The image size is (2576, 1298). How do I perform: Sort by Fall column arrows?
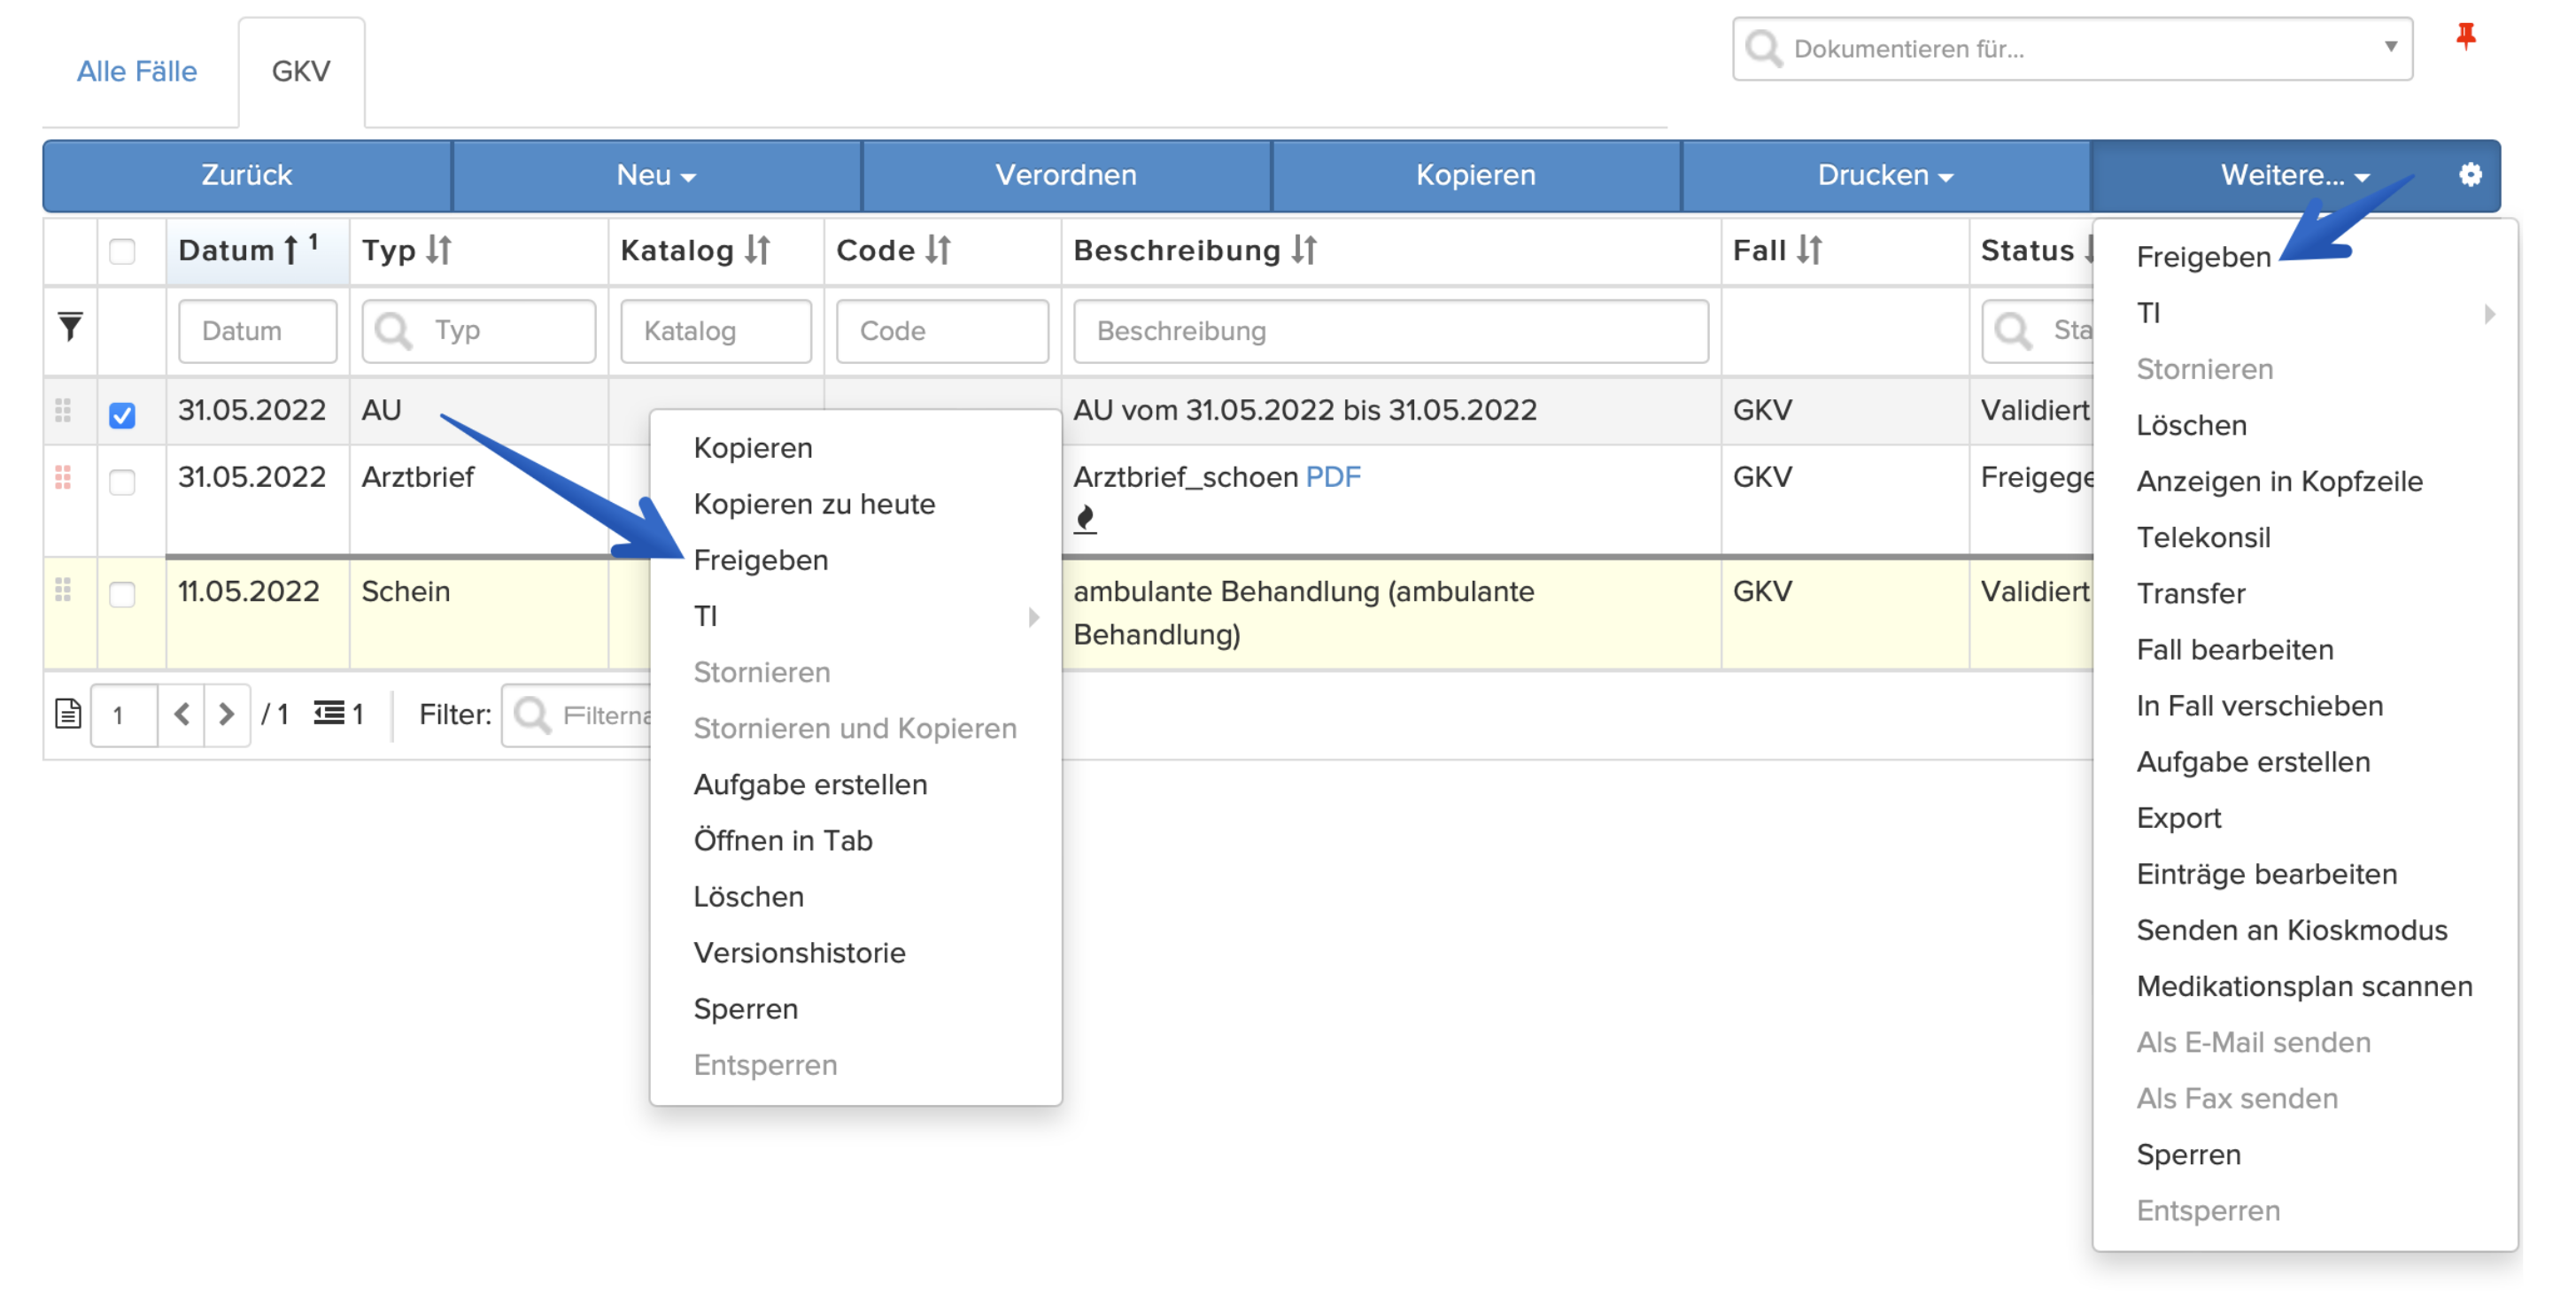click(1809, 250)
